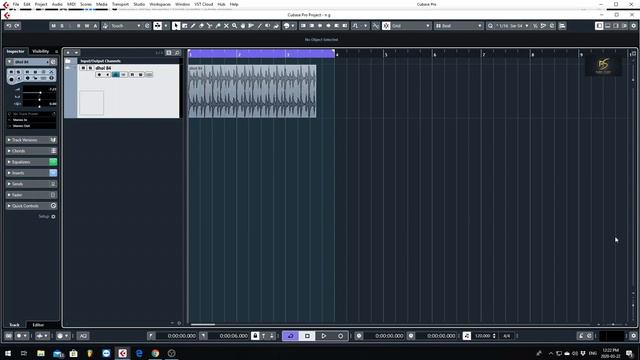The height and width of the screenshot is (360, 640).
Task: Switch to the Visibility tab
Action: click(x=40, y=51)
